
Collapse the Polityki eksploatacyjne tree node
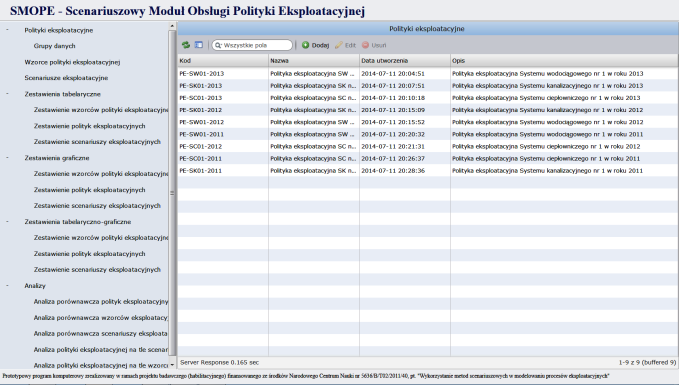coord(7,30)
